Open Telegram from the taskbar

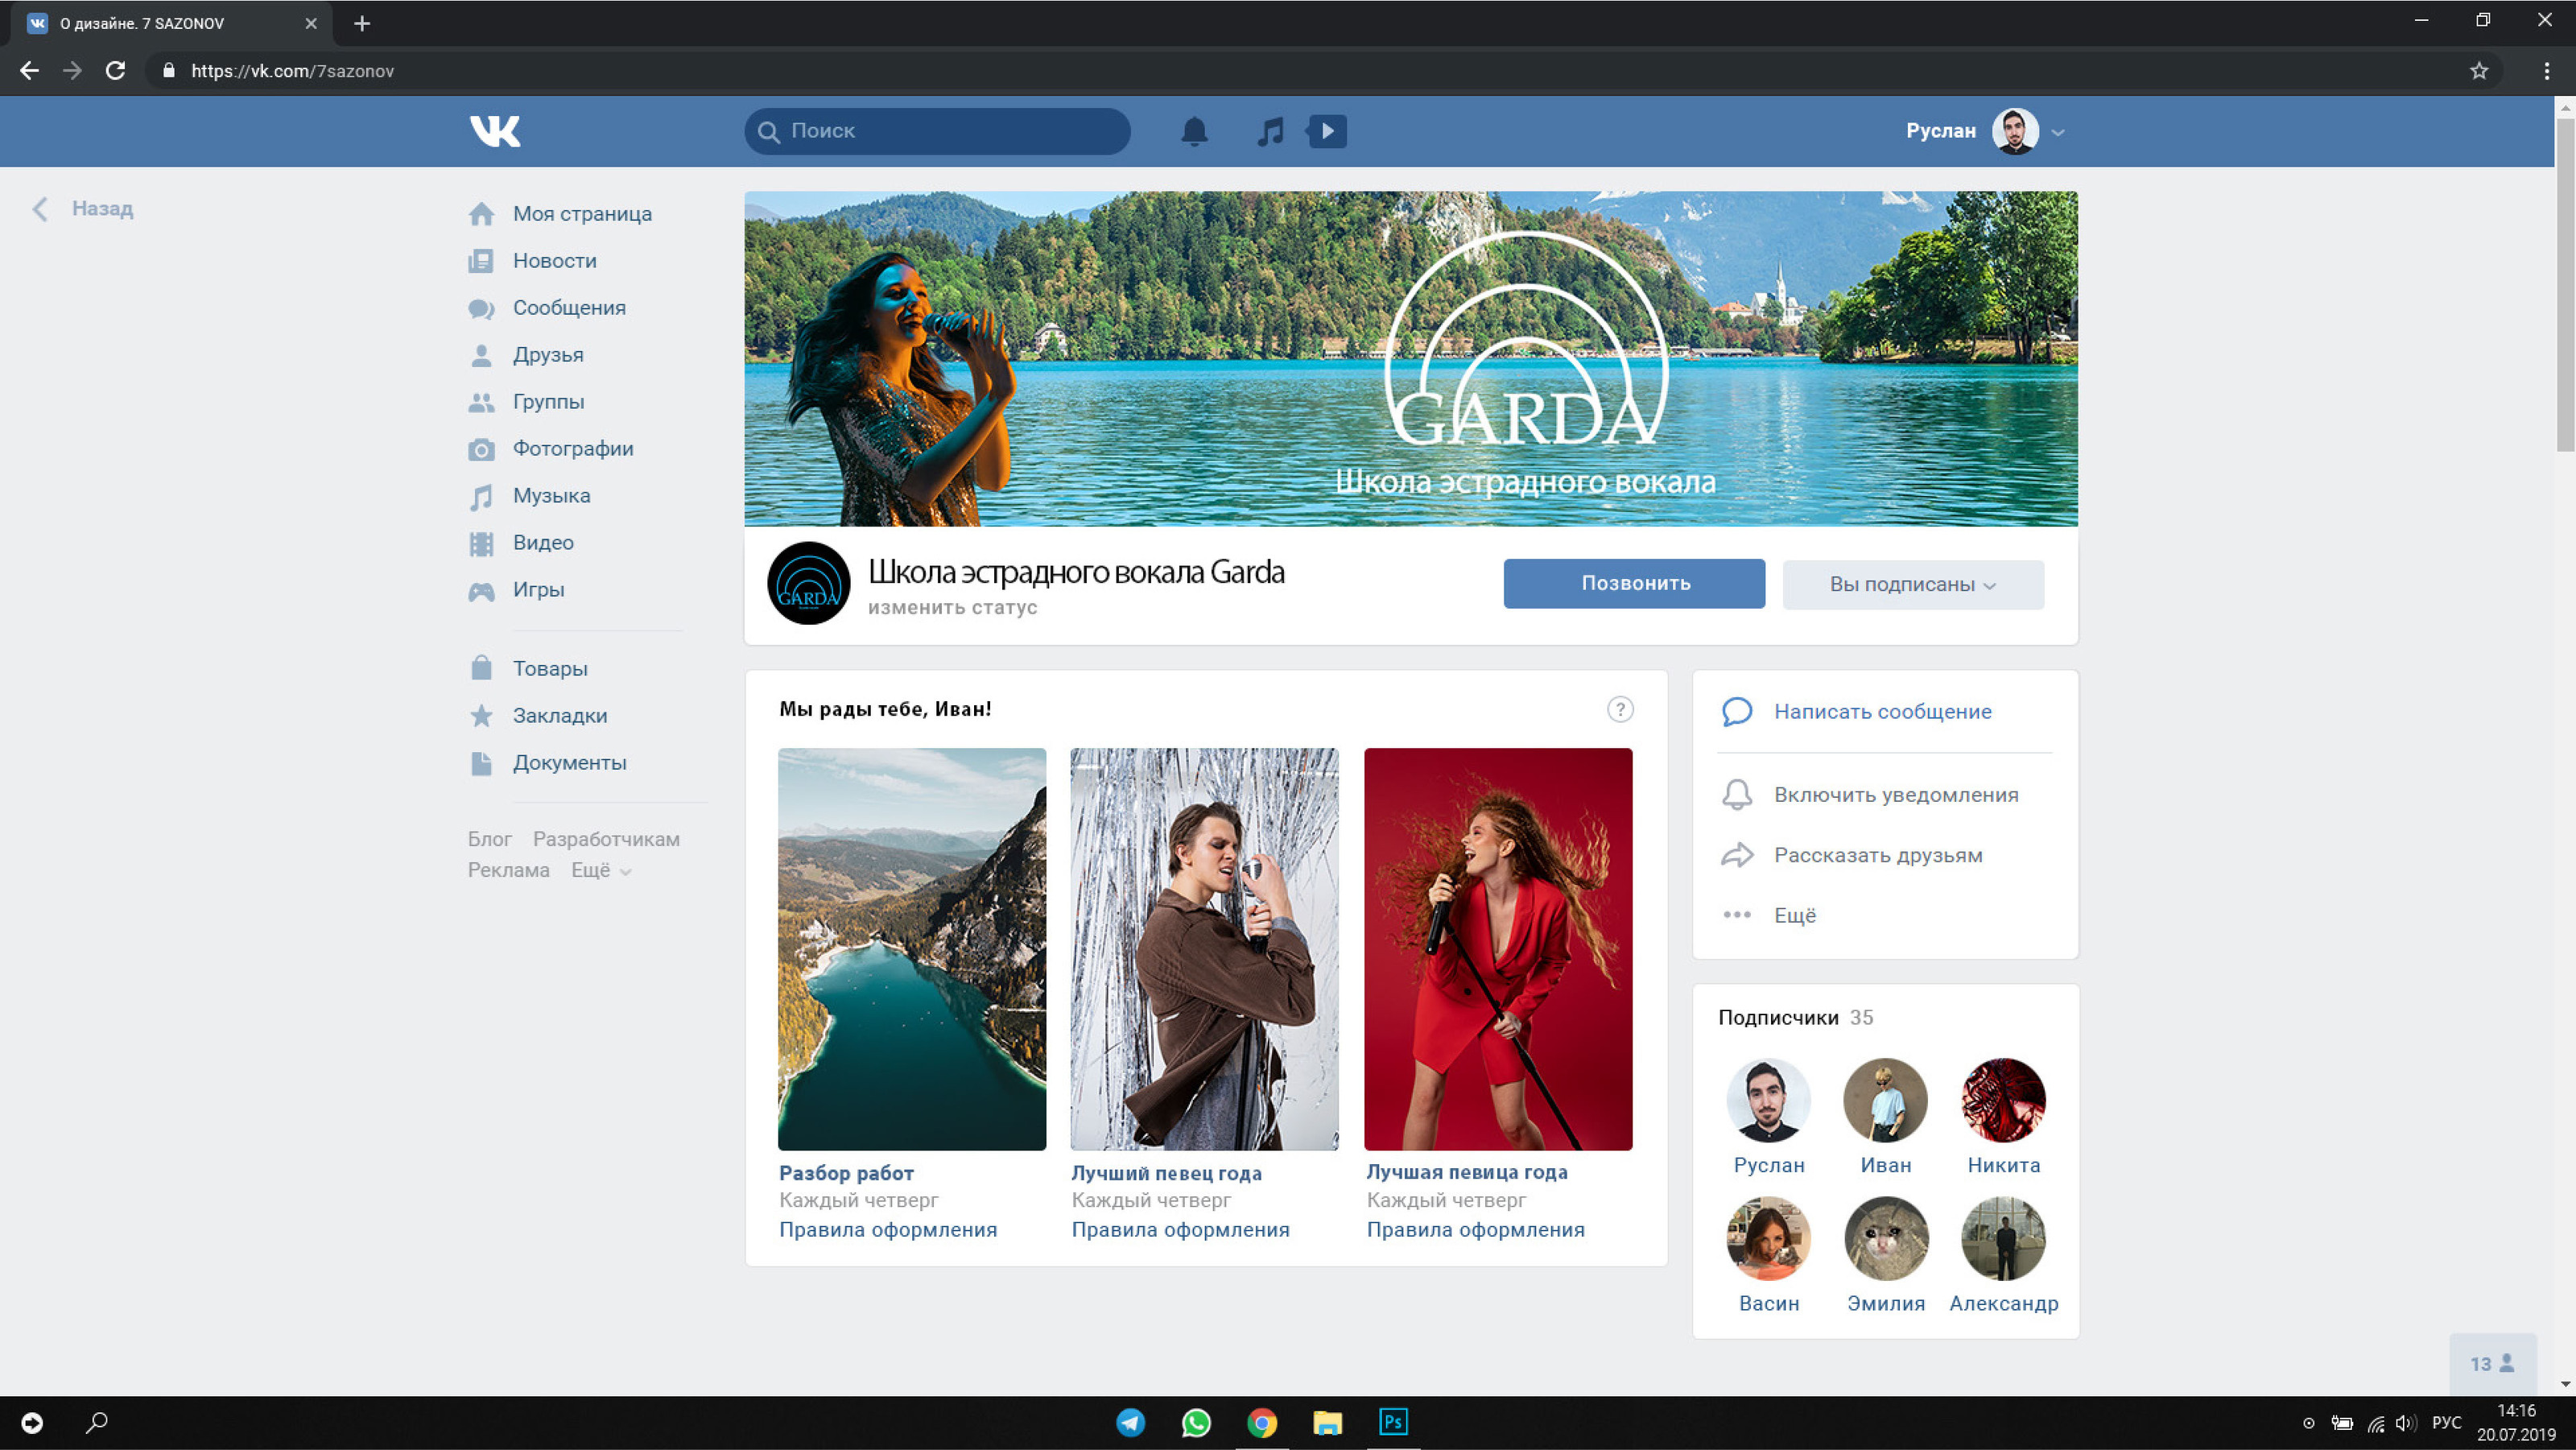(1131, 1422)
